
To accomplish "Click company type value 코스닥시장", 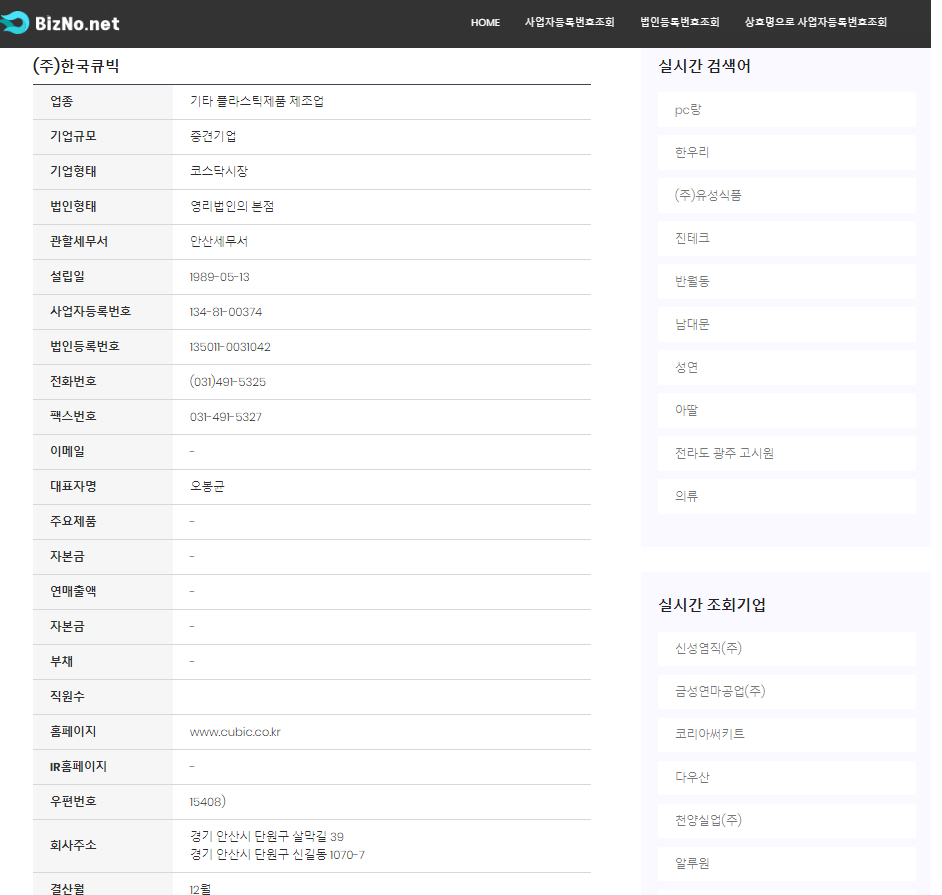I will point(219,171).
